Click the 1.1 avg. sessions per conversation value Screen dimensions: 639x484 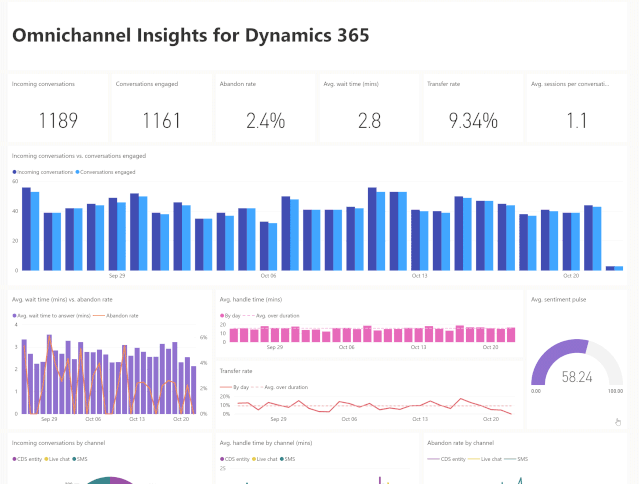point(577,121)
